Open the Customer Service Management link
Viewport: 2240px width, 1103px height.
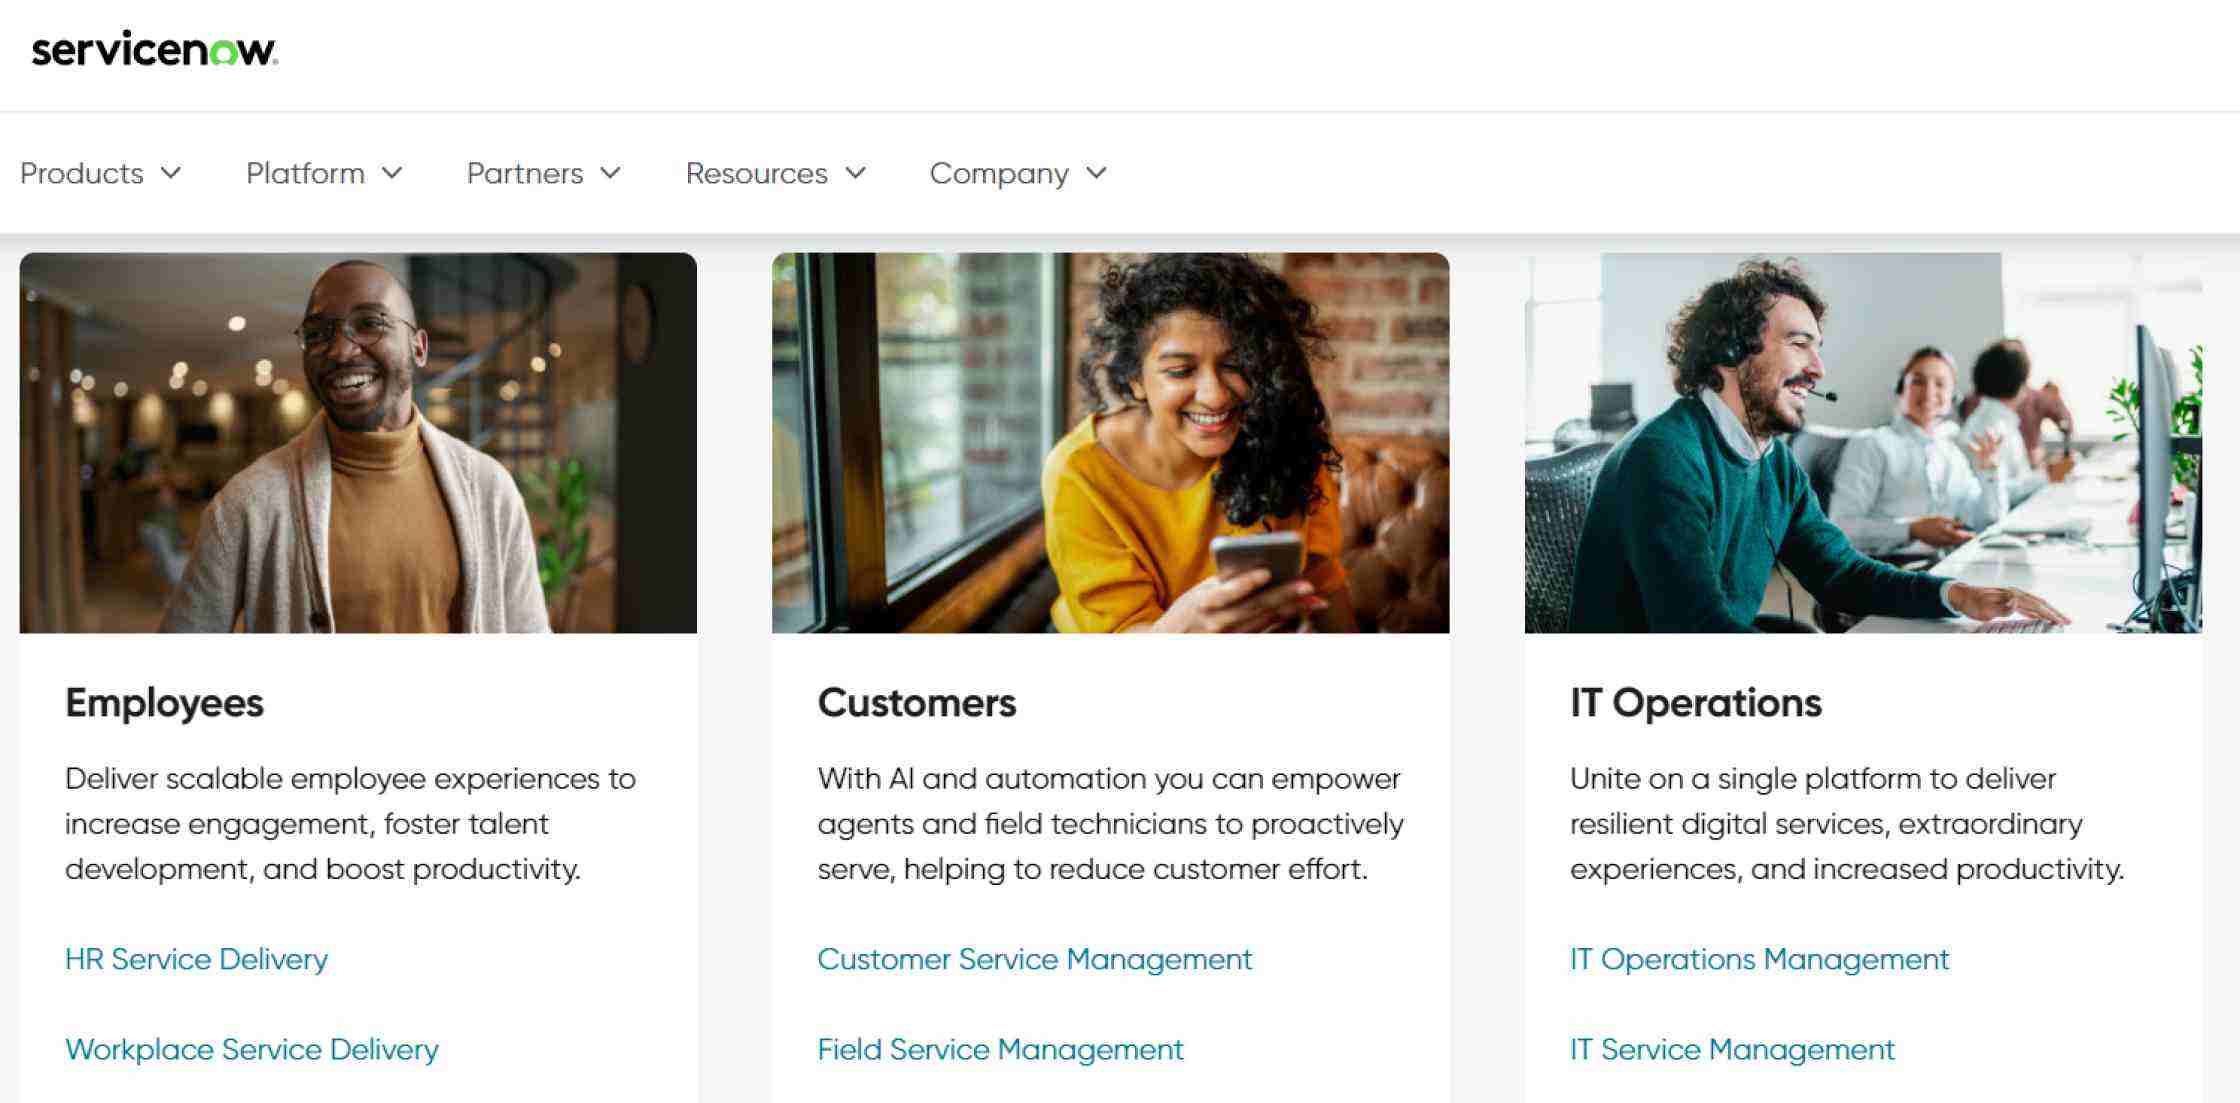coord(1034,959)
